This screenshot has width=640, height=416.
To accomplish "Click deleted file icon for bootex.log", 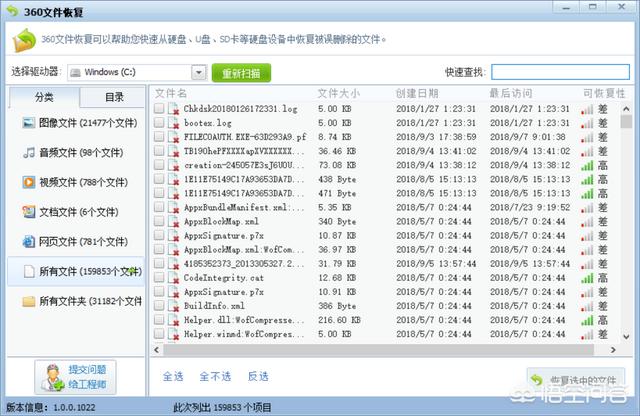I will coord(174,123).
